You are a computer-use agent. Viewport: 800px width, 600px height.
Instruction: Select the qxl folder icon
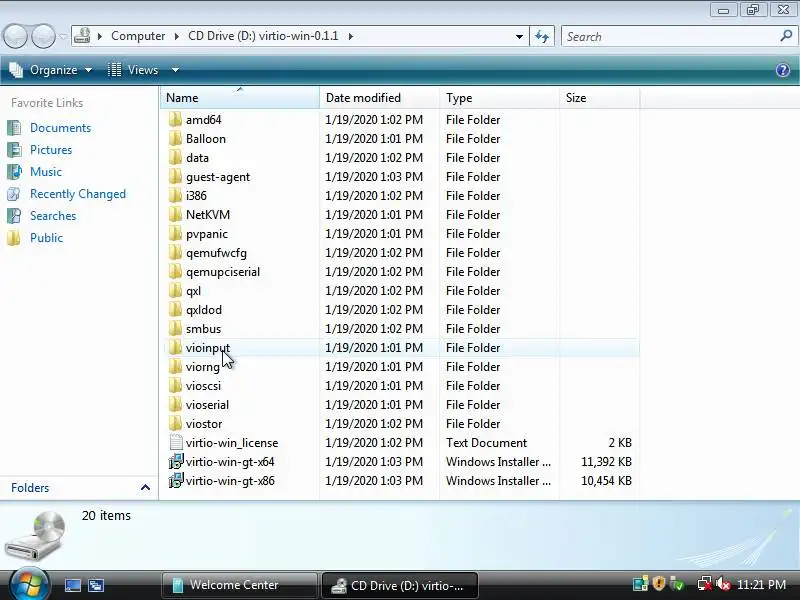point(175,290)
